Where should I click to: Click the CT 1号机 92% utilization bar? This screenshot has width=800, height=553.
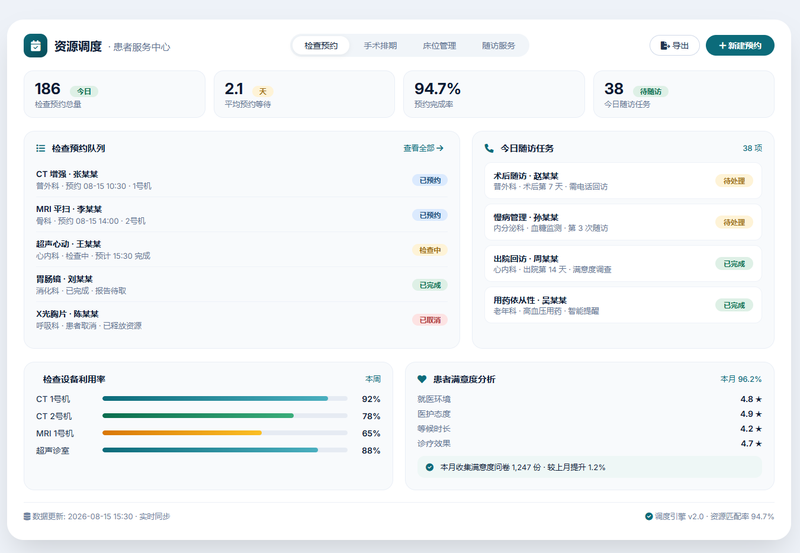coord(225,398)
